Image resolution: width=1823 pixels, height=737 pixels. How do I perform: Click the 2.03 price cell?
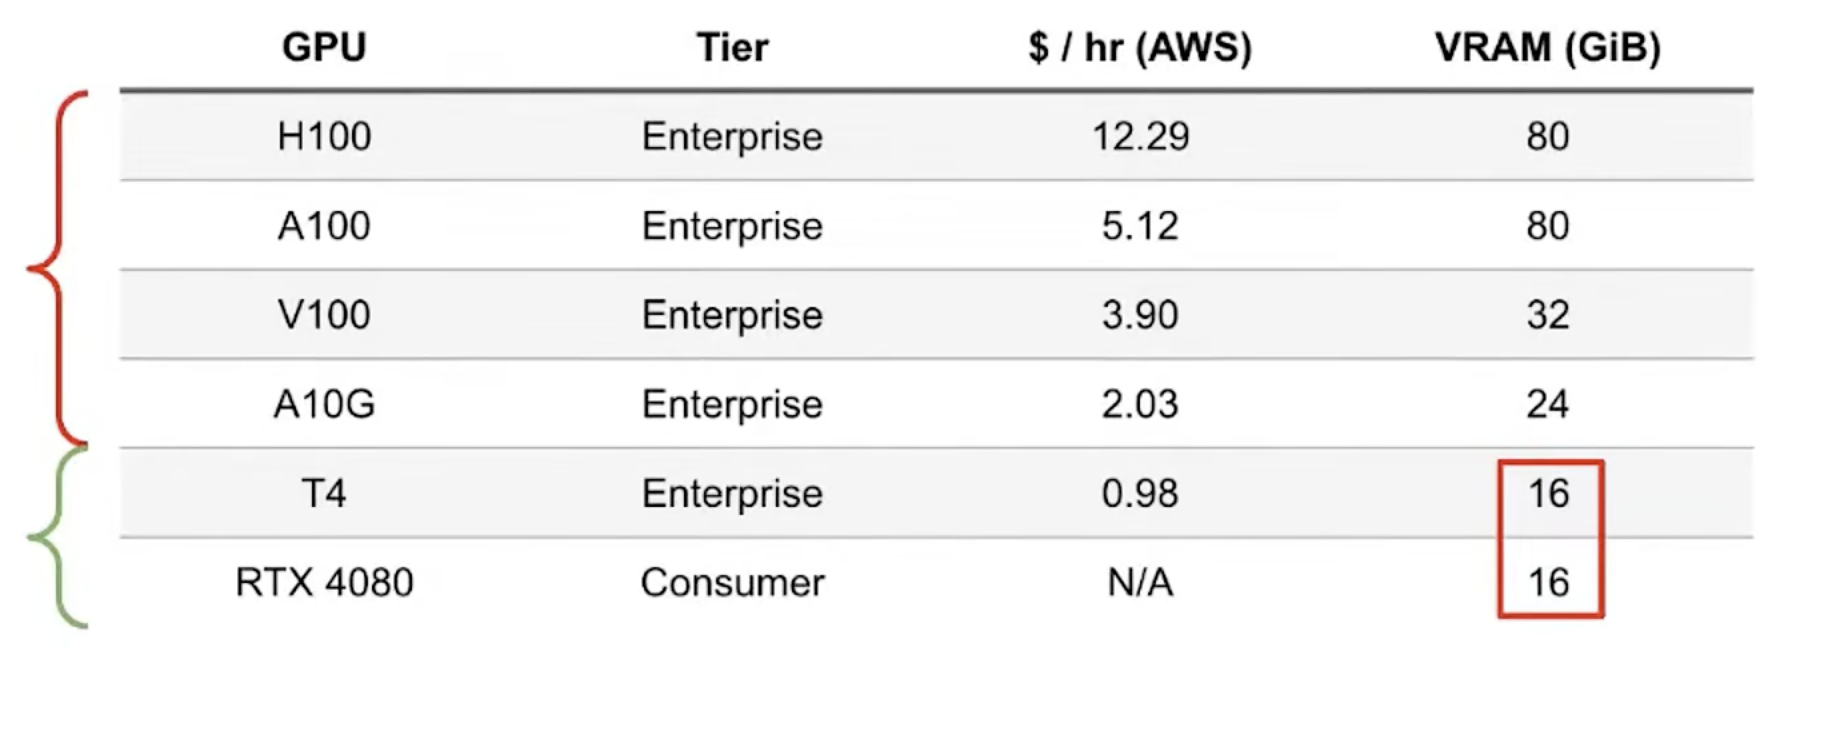tap(1140, 404)
